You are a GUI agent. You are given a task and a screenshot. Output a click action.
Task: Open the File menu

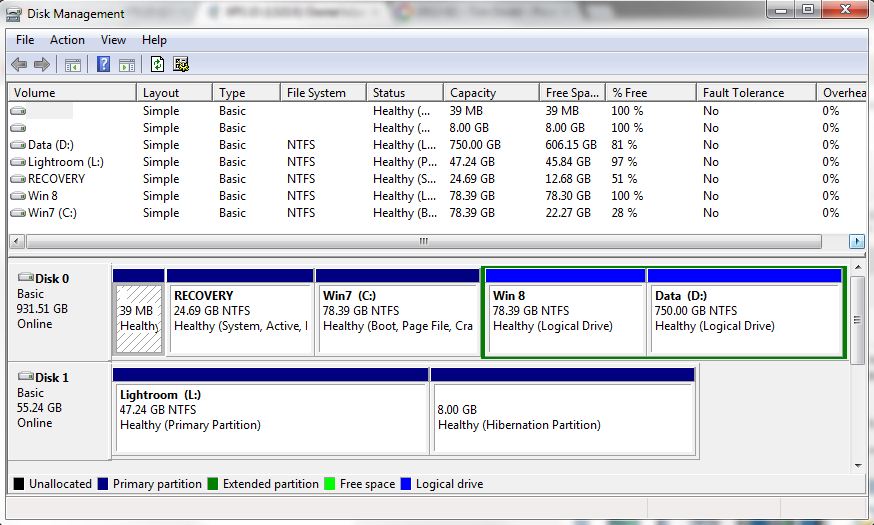click(25, 40)
